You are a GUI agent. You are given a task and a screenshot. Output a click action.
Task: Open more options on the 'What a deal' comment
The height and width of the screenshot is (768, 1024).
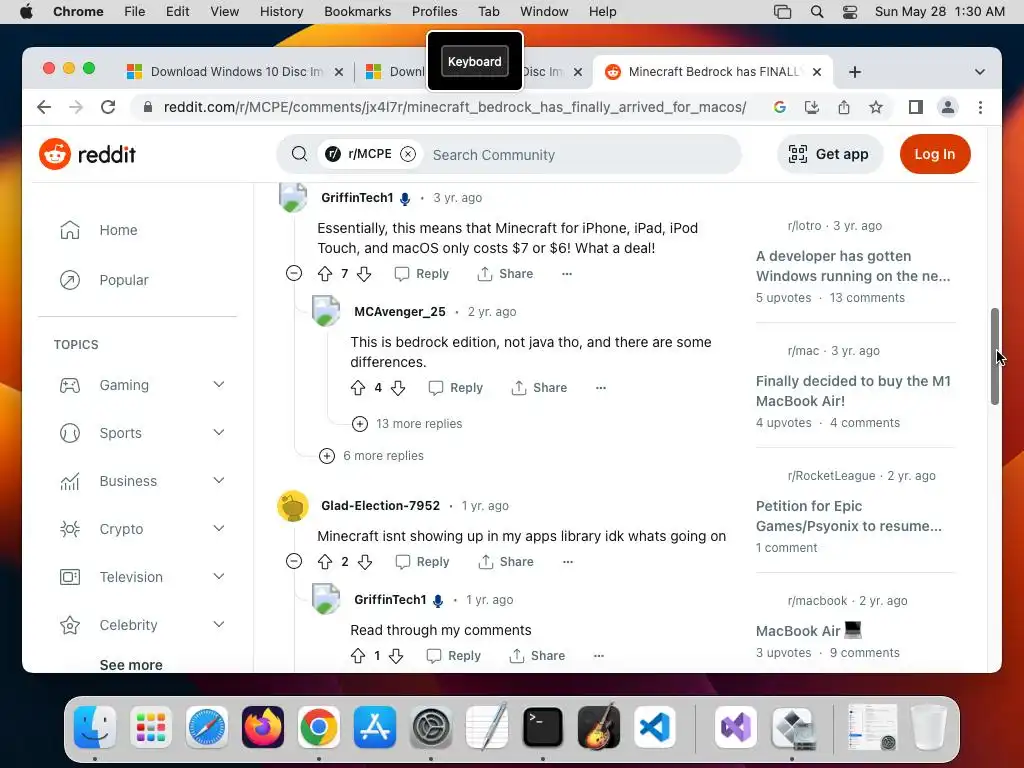[x=567, y=274]
